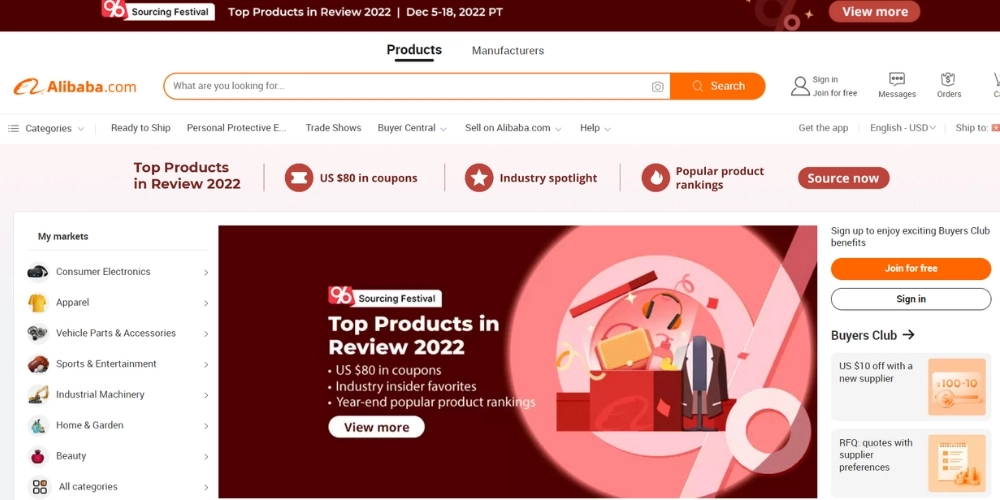Viewport: 1000px width, 500px height.
Task: Click the search input field
Action: pyautogui.click(x=408, y=86)
